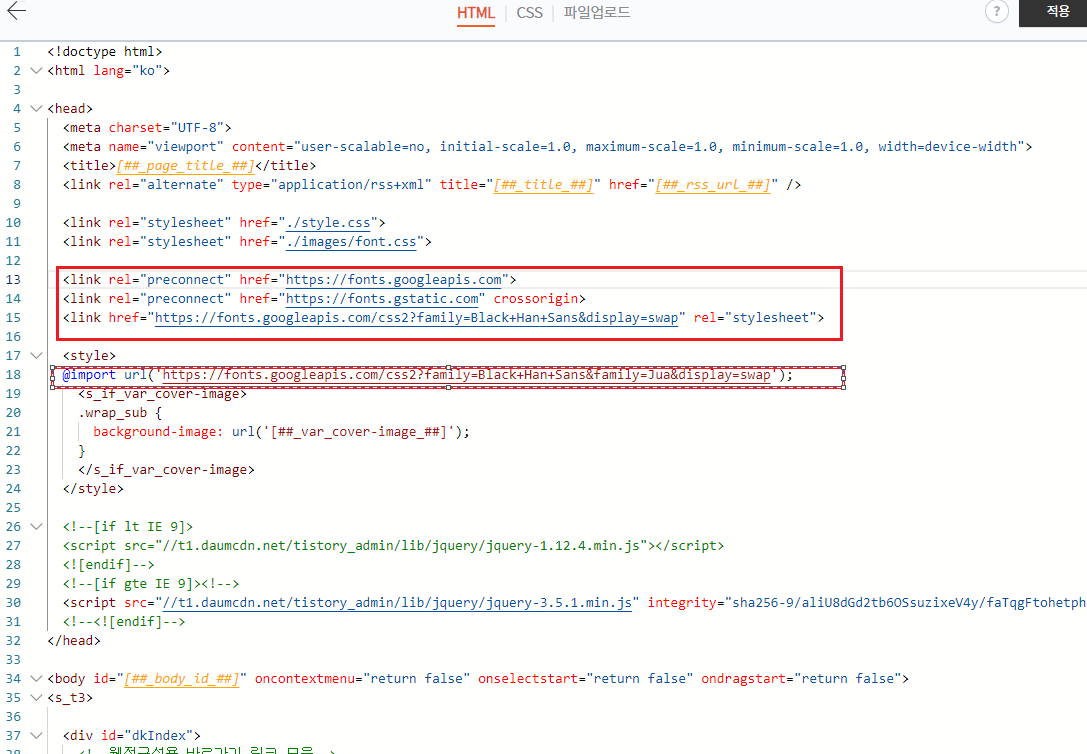Place cursor on <!doctype html> line
Viewport: 1087px width, 754px height.
click(x=105, y=52)
